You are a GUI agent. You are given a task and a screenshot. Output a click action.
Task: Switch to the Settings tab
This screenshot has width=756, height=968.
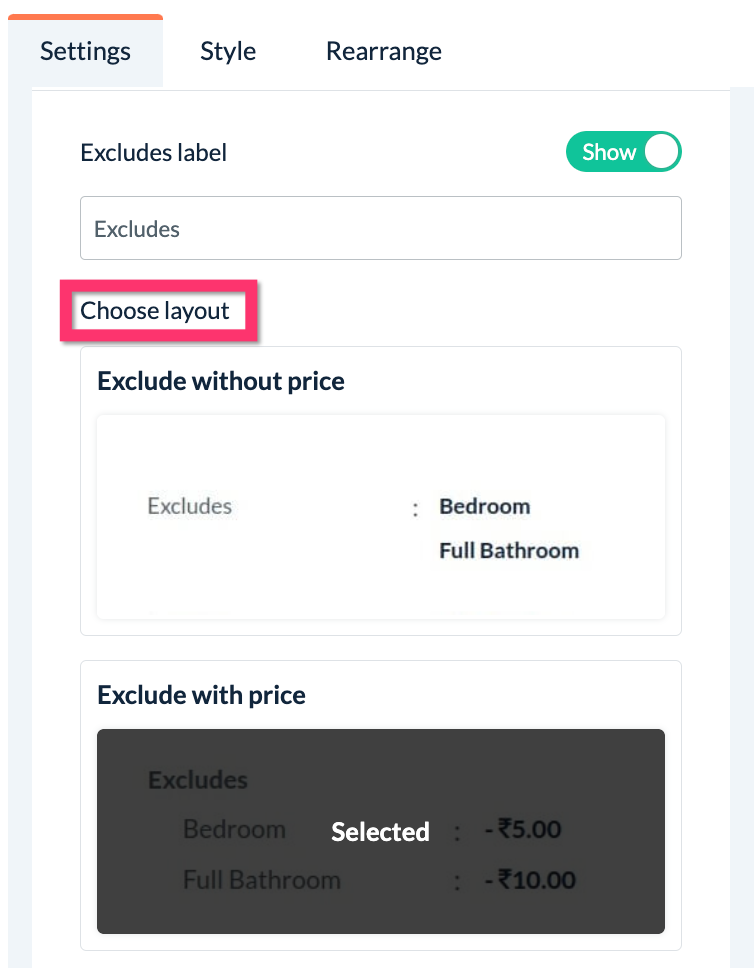point(85,51)
